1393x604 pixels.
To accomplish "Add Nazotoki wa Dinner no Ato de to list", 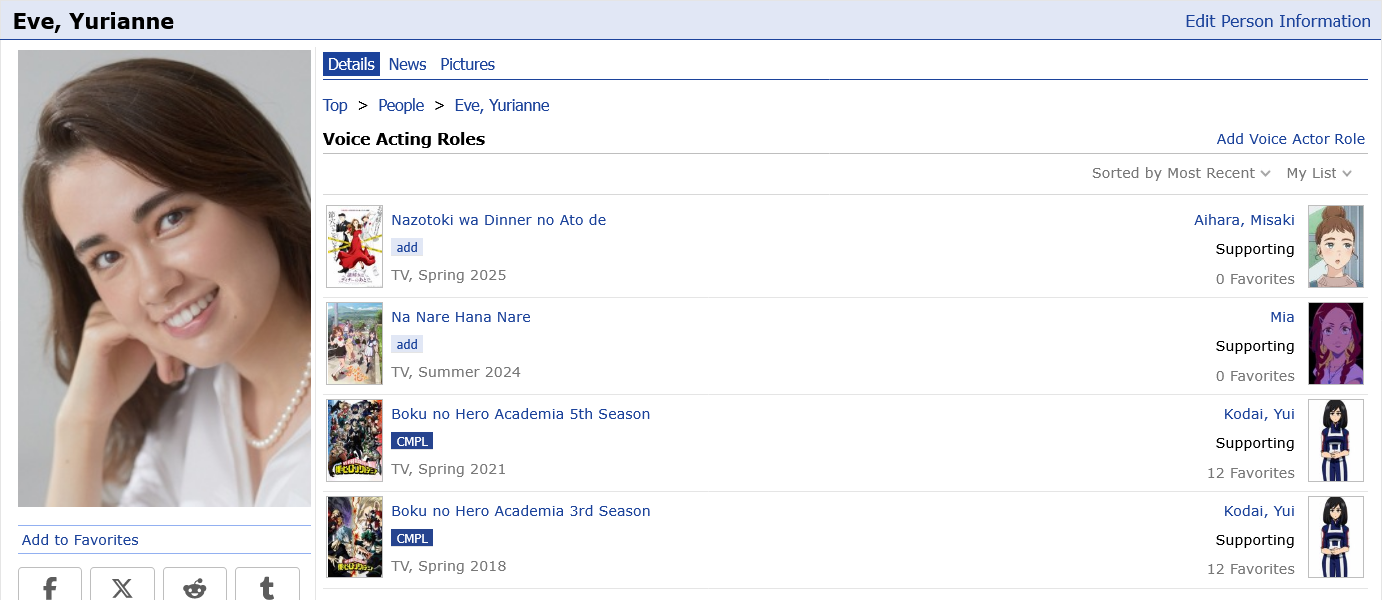I will point(407,247).
